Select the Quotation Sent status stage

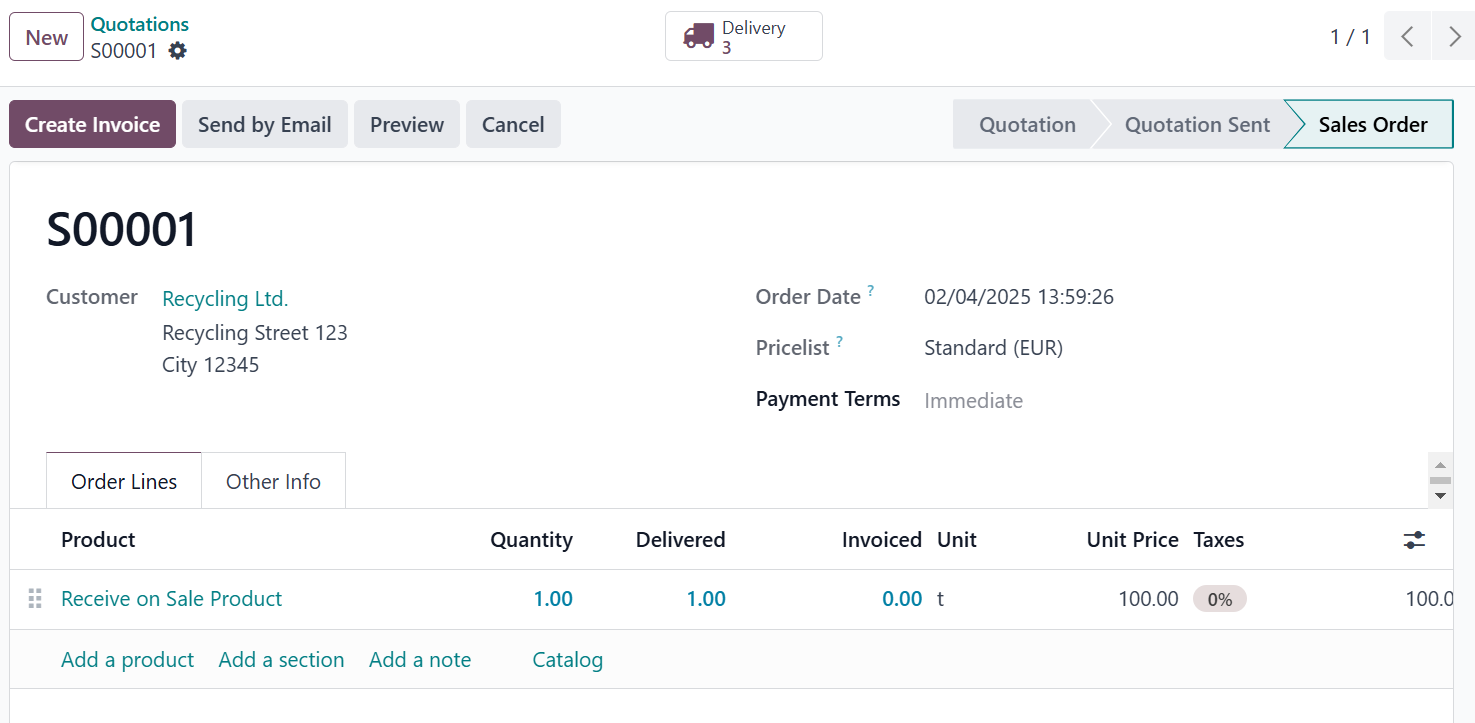pos(1196,125)
